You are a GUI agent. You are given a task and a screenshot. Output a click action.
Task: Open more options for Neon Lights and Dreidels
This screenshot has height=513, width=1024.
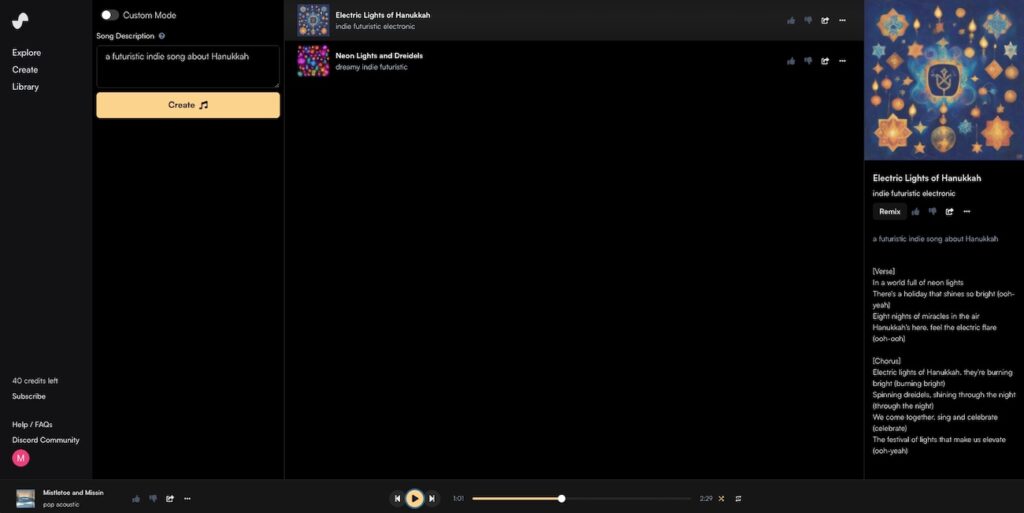pos(842,61)
